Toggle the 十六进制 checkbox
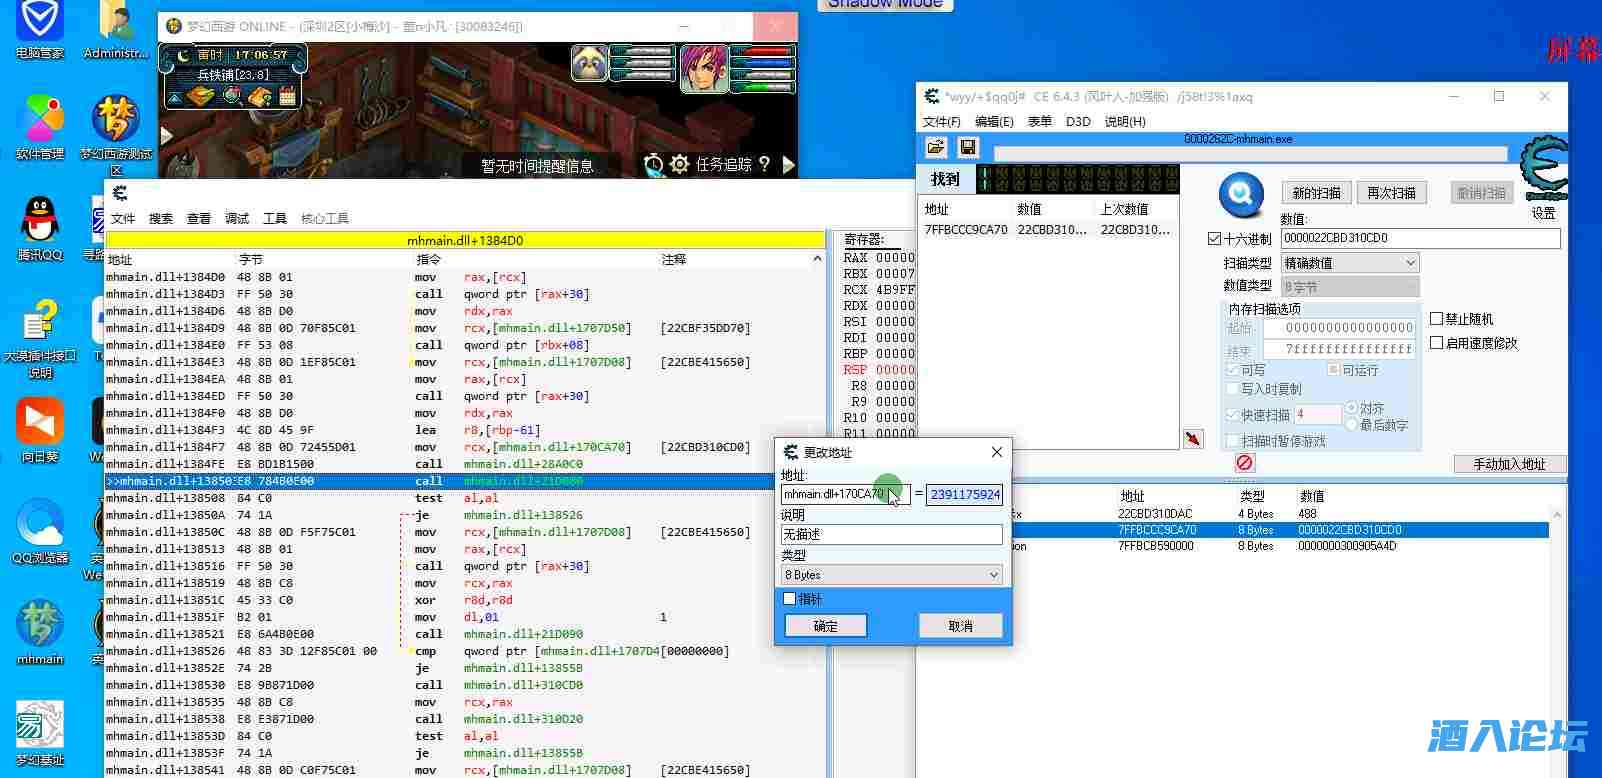The image size is (1602, 778). (1215, 239)
